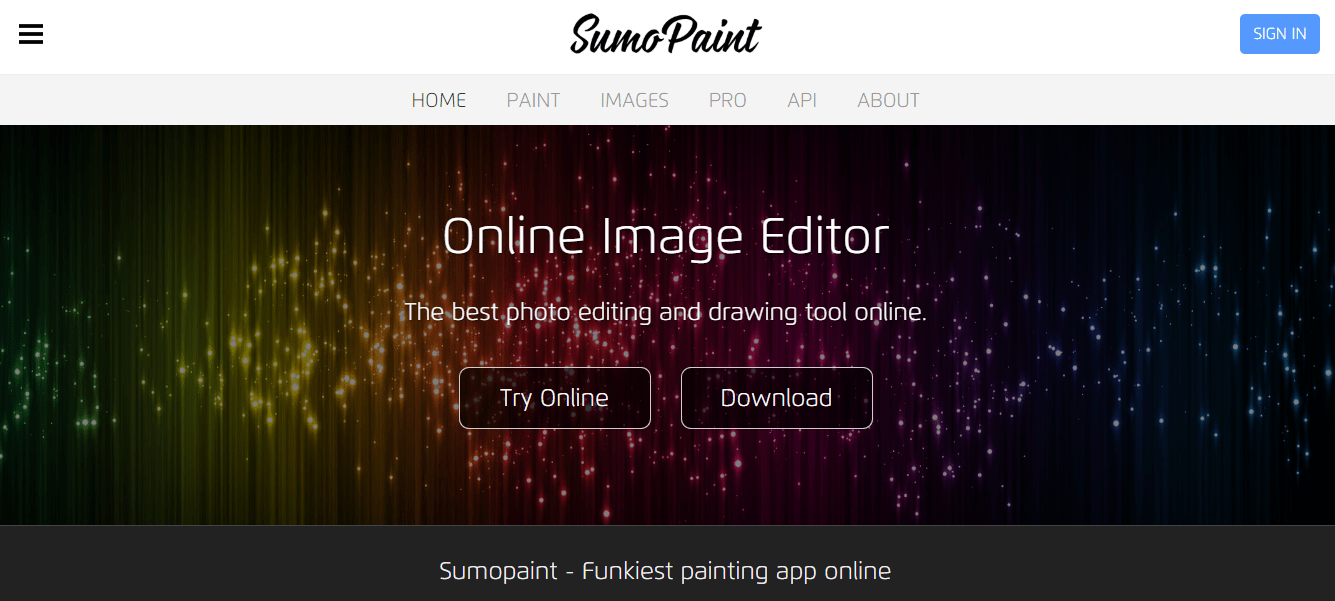Visit the ABOUT page
The height and width of the screenshot is (601, 1335).
(x=888, y=100)
